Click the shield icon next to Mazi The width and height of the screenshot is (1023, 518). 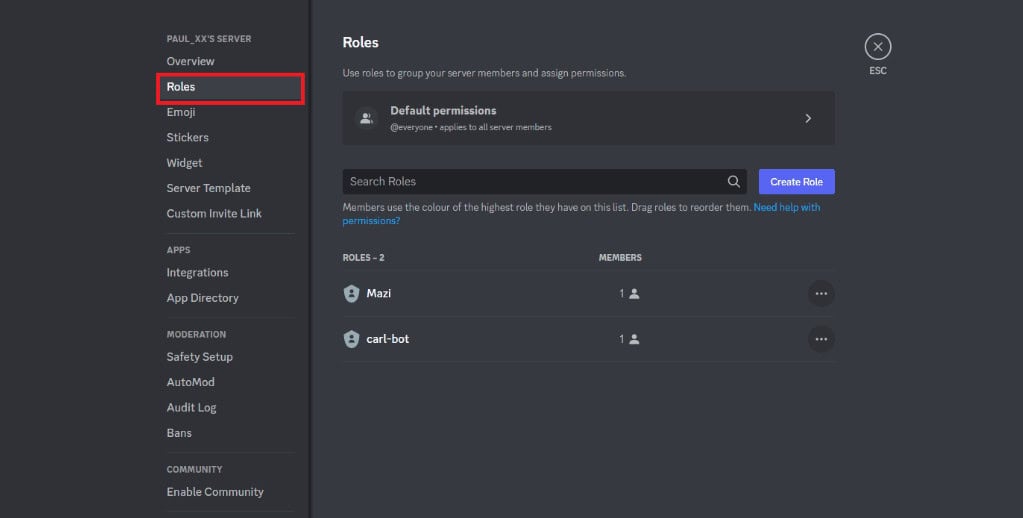pos(351,294)
